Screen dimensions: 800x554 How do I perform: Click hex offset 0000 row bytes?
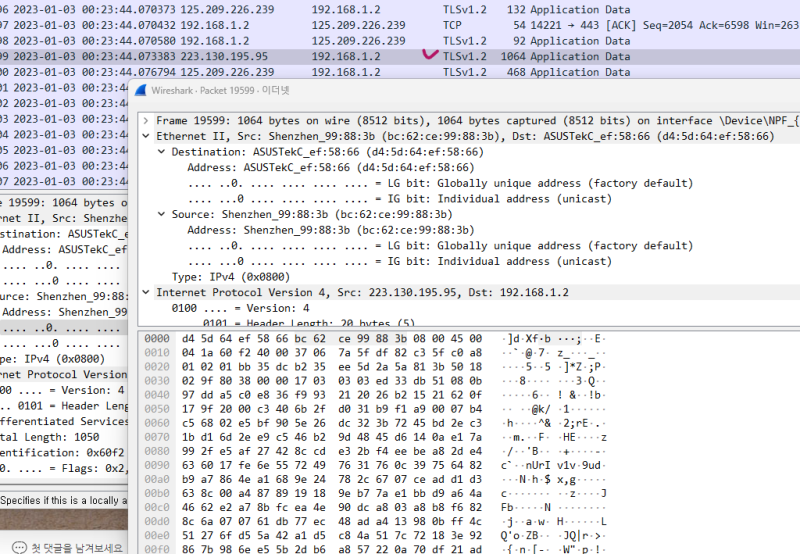(x=332, y=339)
